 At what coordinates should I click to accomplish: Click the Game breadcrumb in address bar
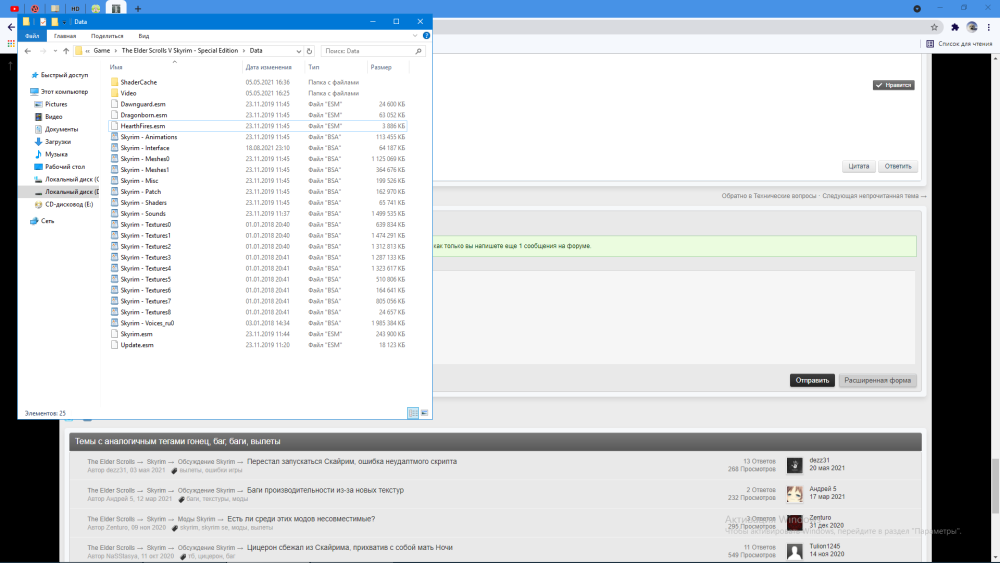(101, 51)
